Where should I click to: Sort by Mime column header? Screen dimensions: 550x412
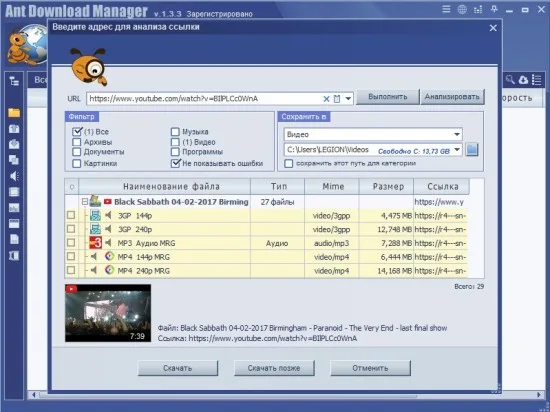tap(332, 187)
